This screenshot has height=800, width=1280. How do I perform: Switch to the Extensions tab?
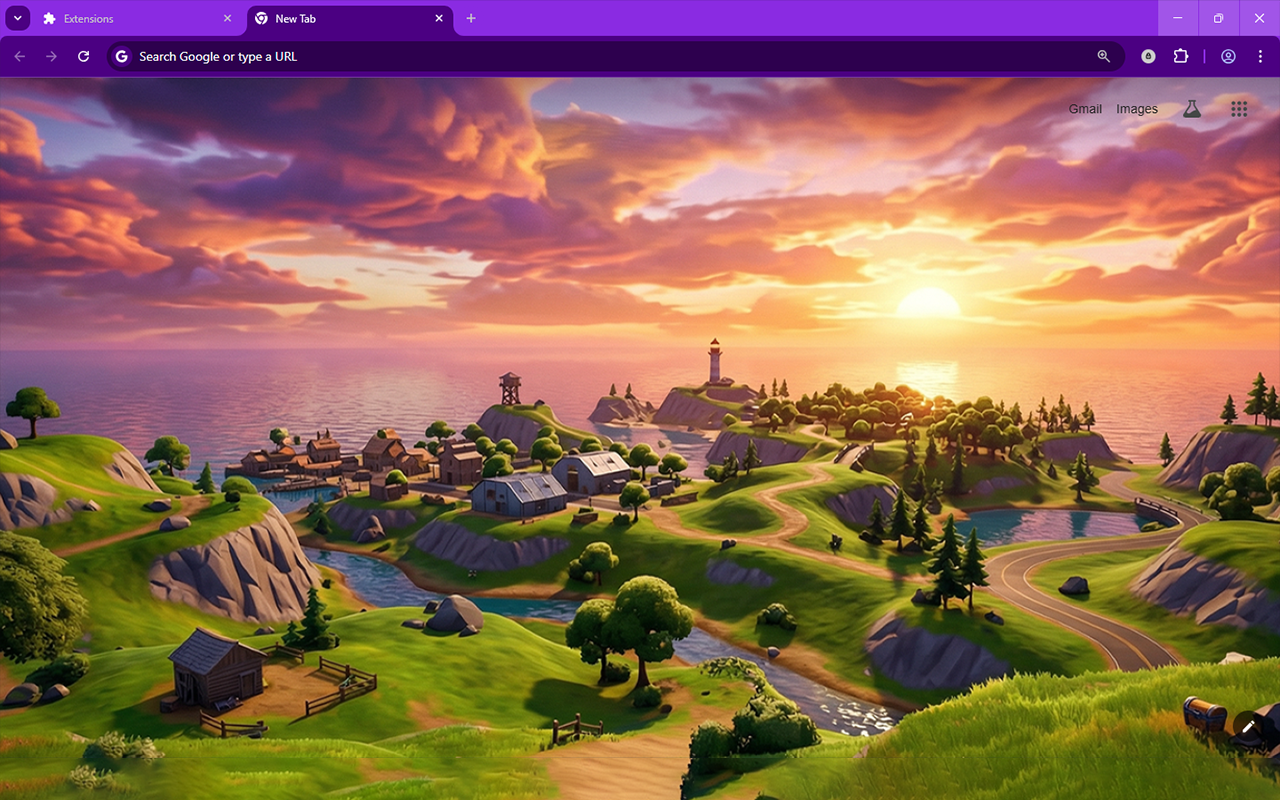120,18
